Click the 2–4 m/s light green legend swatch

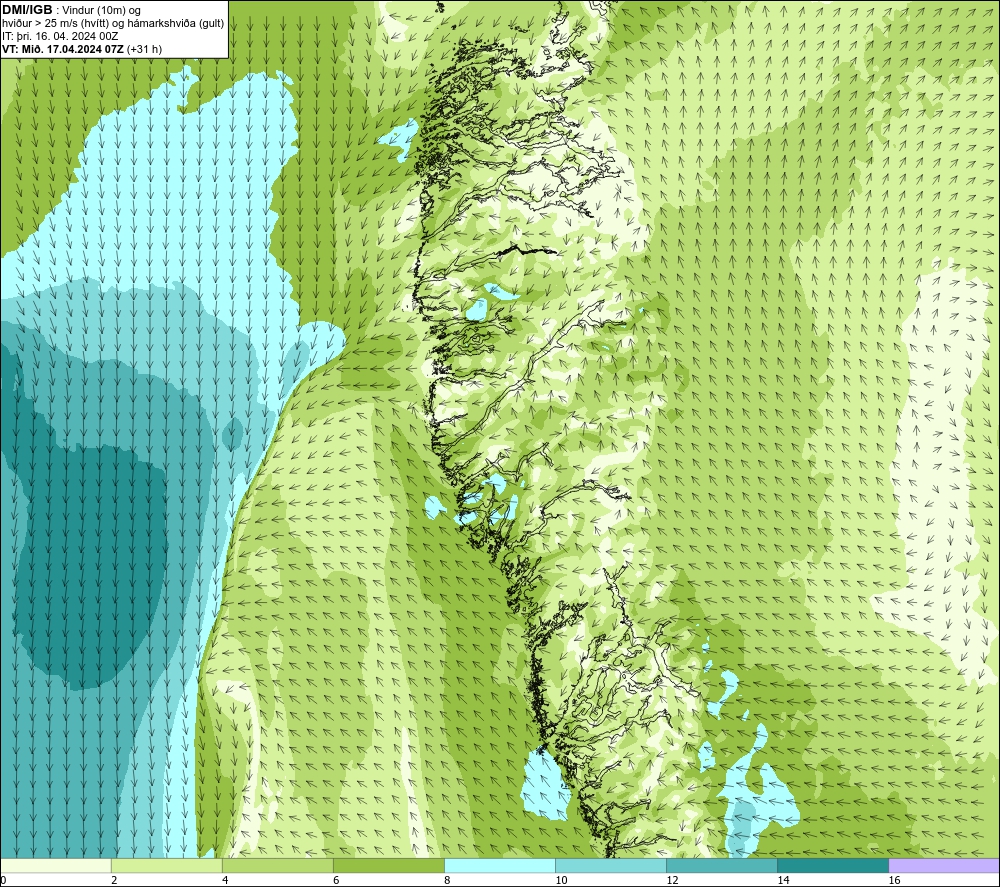pos(166,865)
